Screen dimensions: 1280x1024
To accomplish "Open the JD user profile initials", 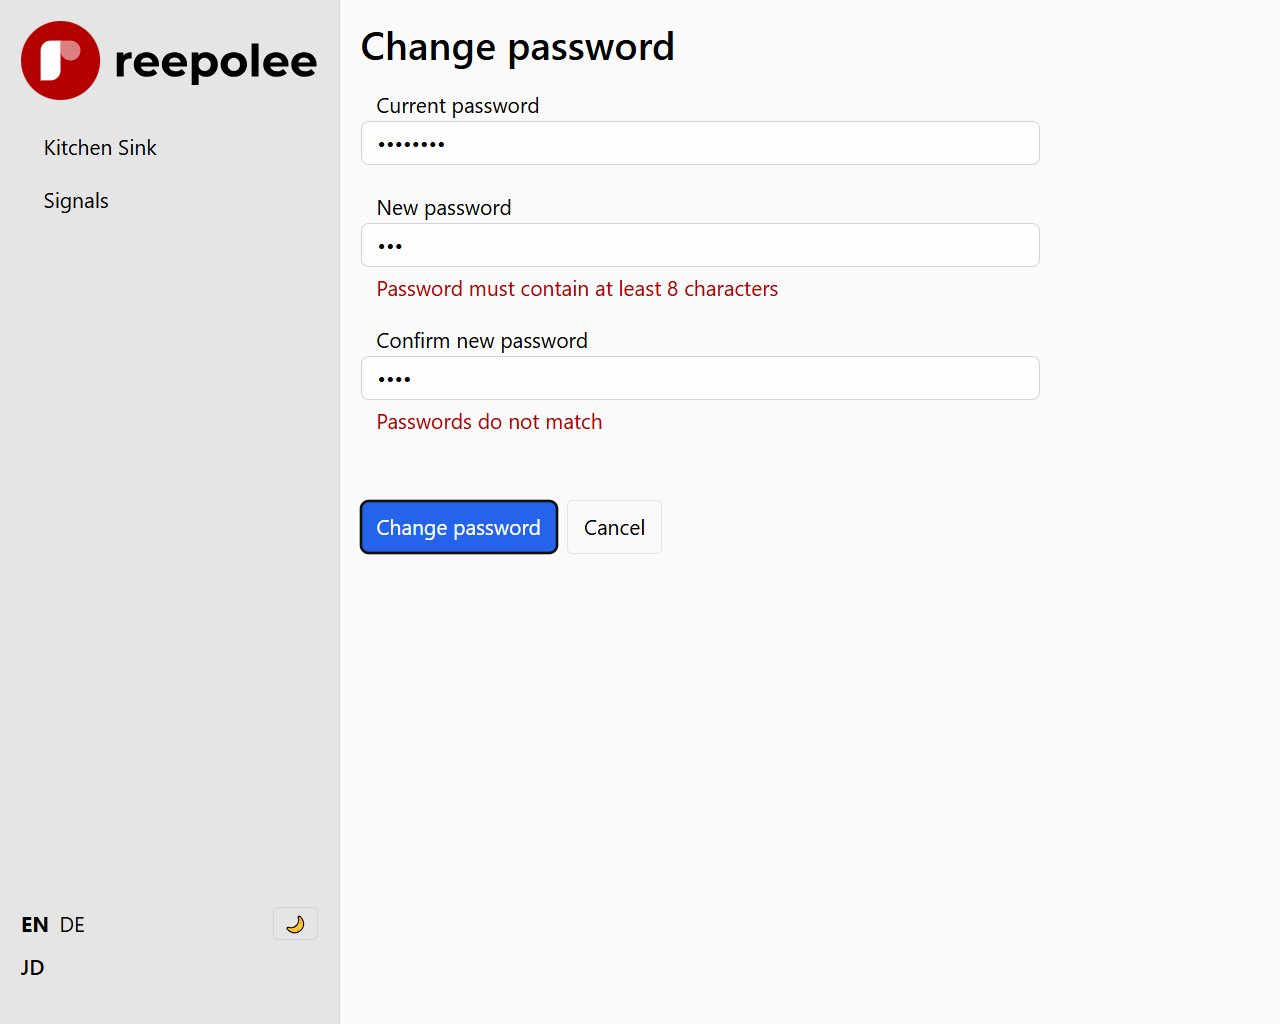I will click(x=33, y=967).
